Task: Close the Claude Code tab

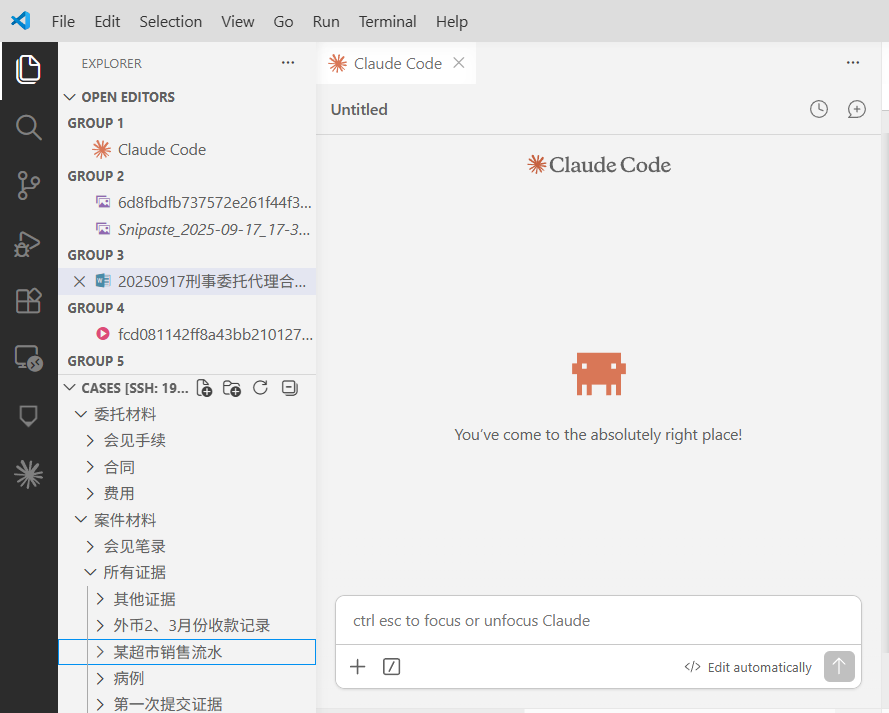Action: point(459,63)
